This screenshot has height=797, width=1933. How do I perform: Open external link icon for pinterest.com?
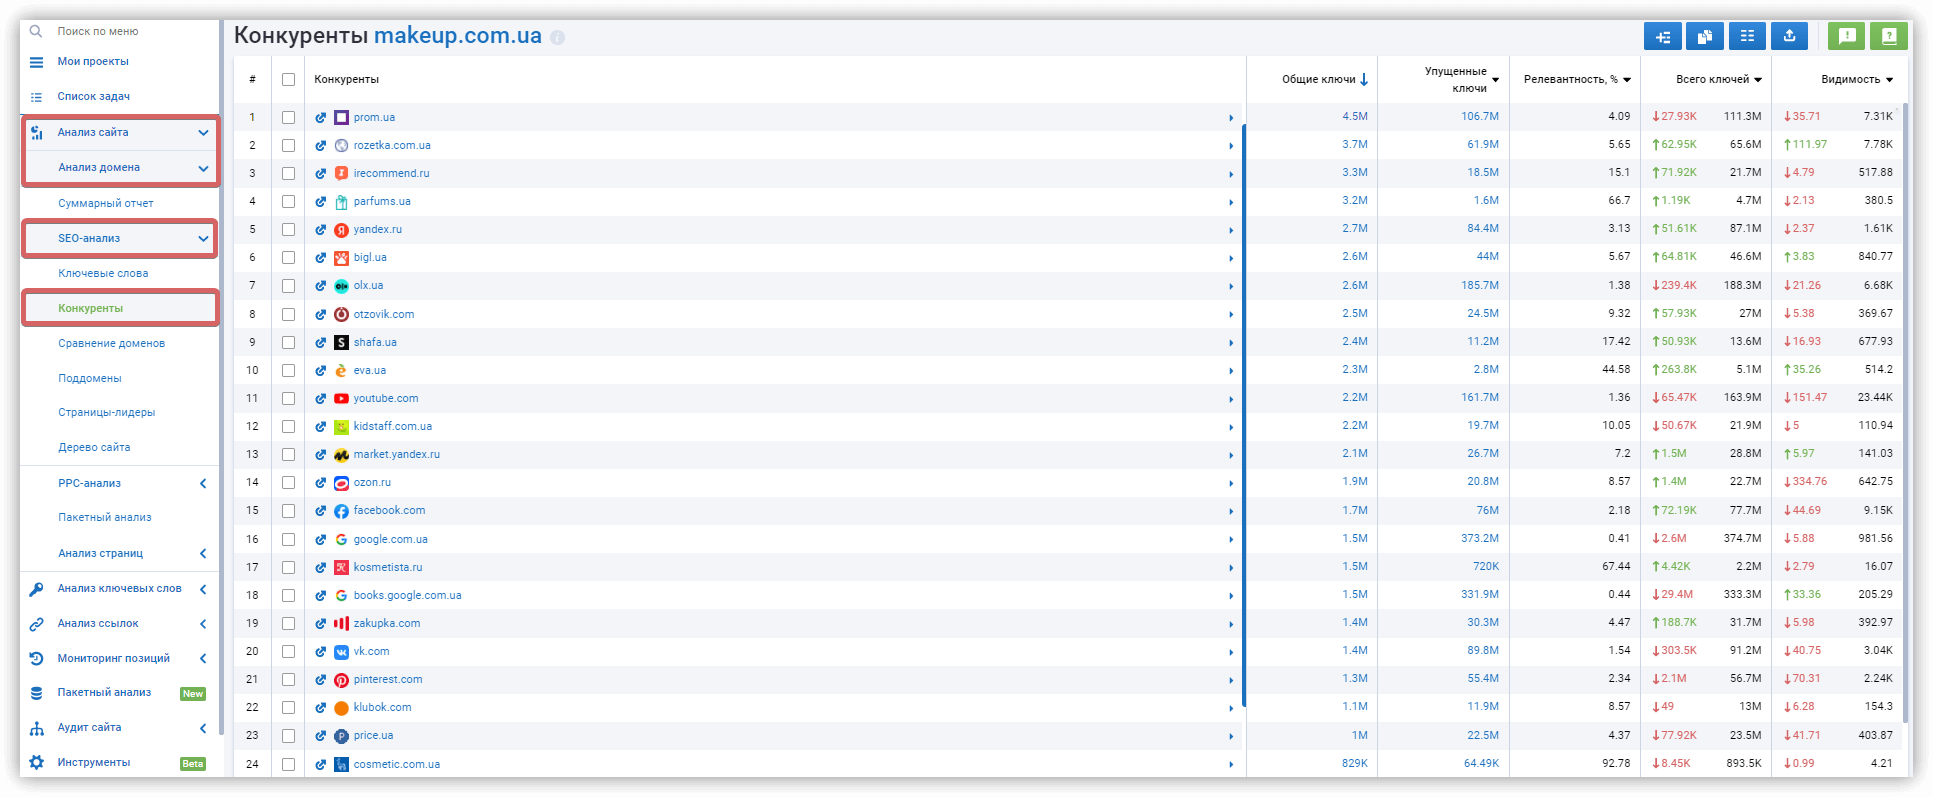pos(321,680)
